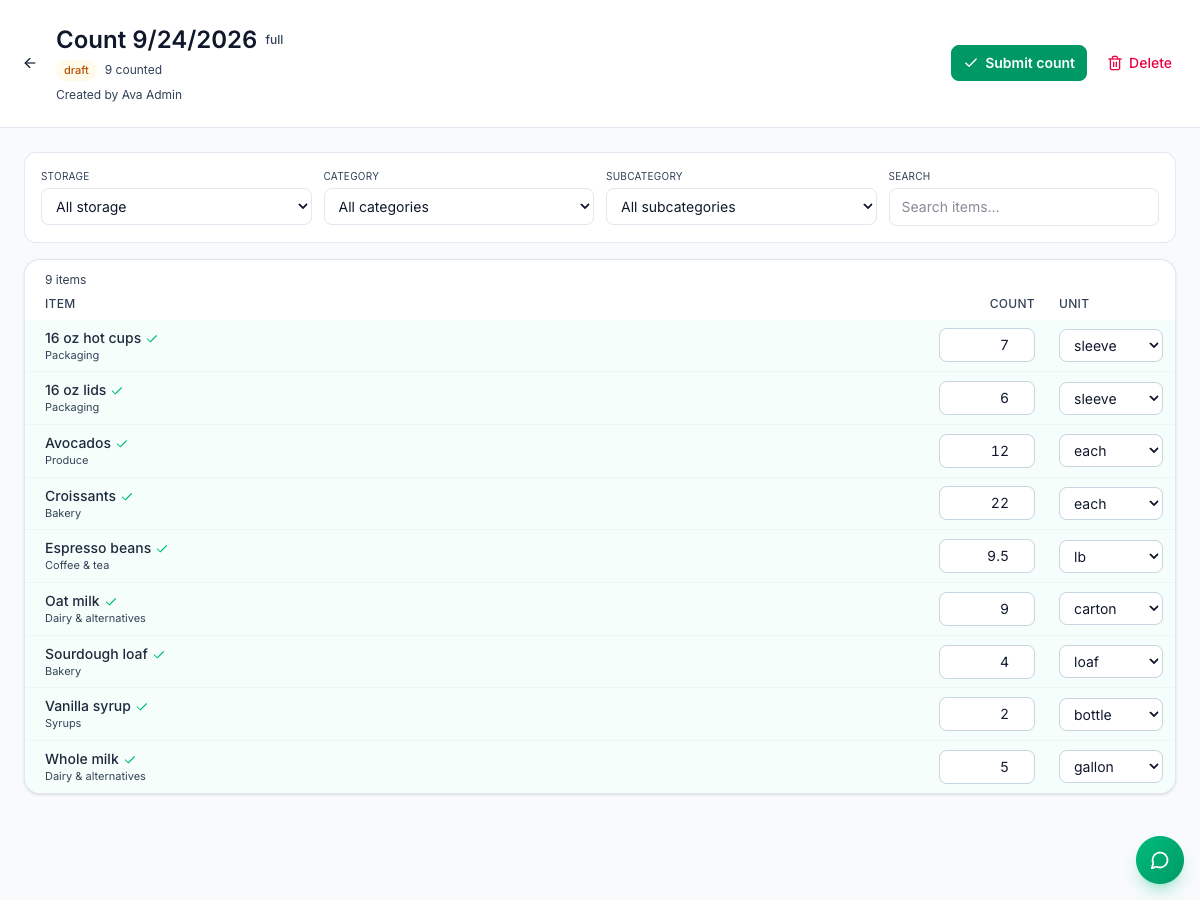
Task: Click the checkmark beside 16 oz lids
Action: click(117, 391)
